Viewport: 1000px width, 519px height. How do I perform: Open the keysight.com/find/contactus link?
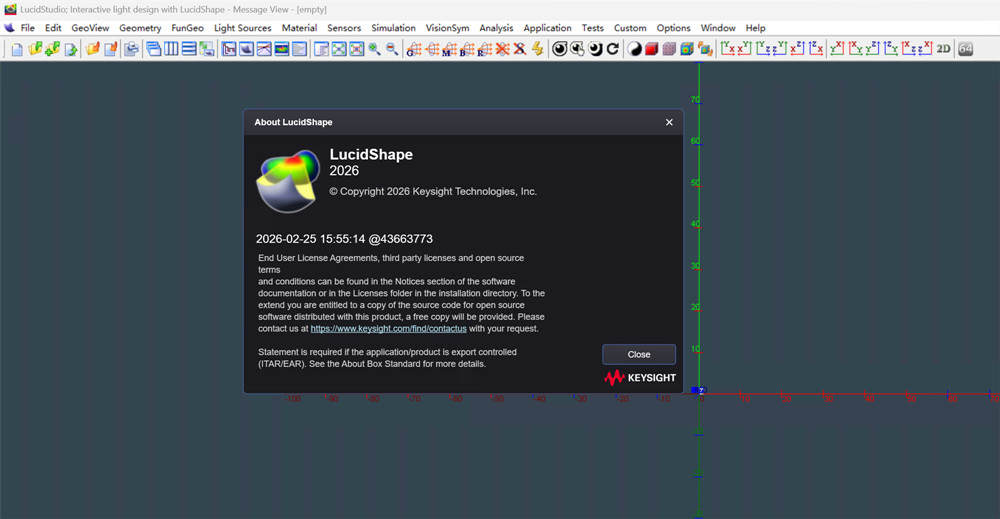pos(388,329)
